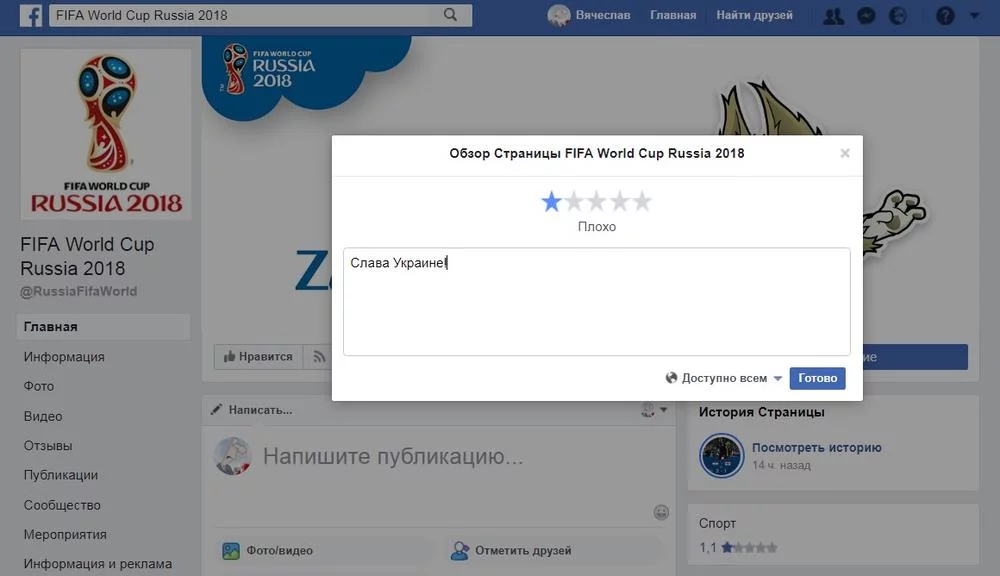1000x576 pixels.
Task: Click Вячеслав profile avatar in top bar
Action: (559, 15)
